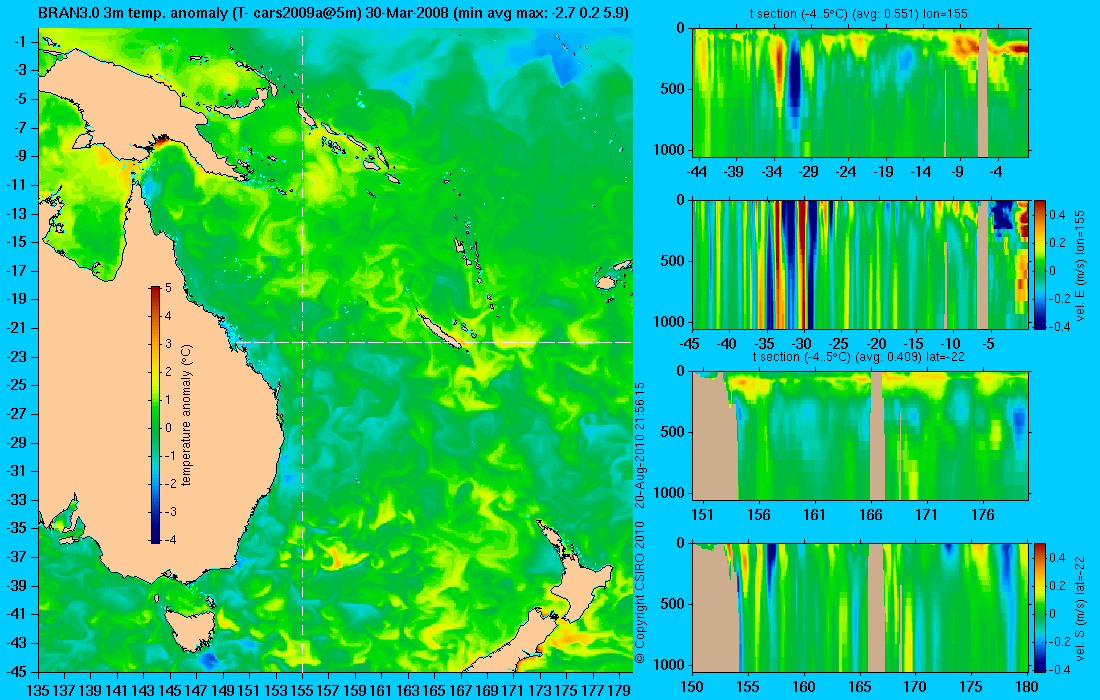Click tick label 166 under lat=-22 temperature plot

[871, 515]
